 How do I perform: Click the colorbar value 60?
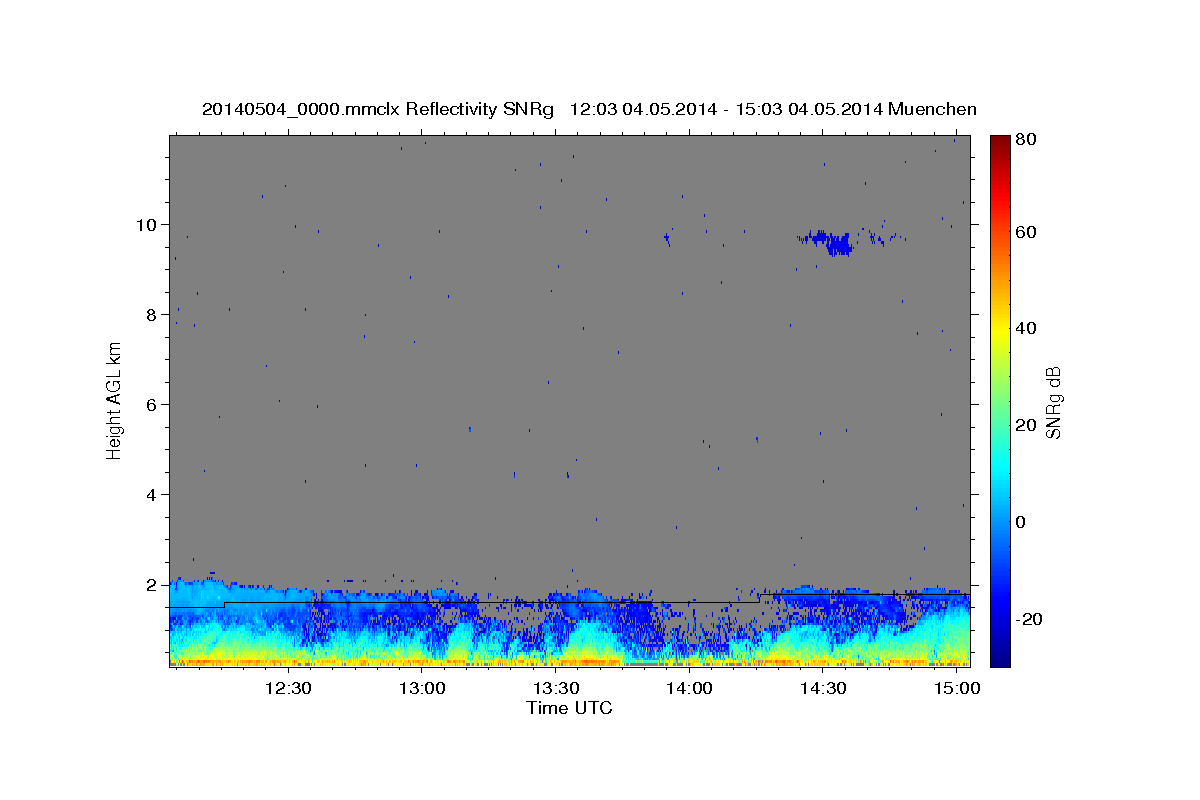click(1025, 232)
